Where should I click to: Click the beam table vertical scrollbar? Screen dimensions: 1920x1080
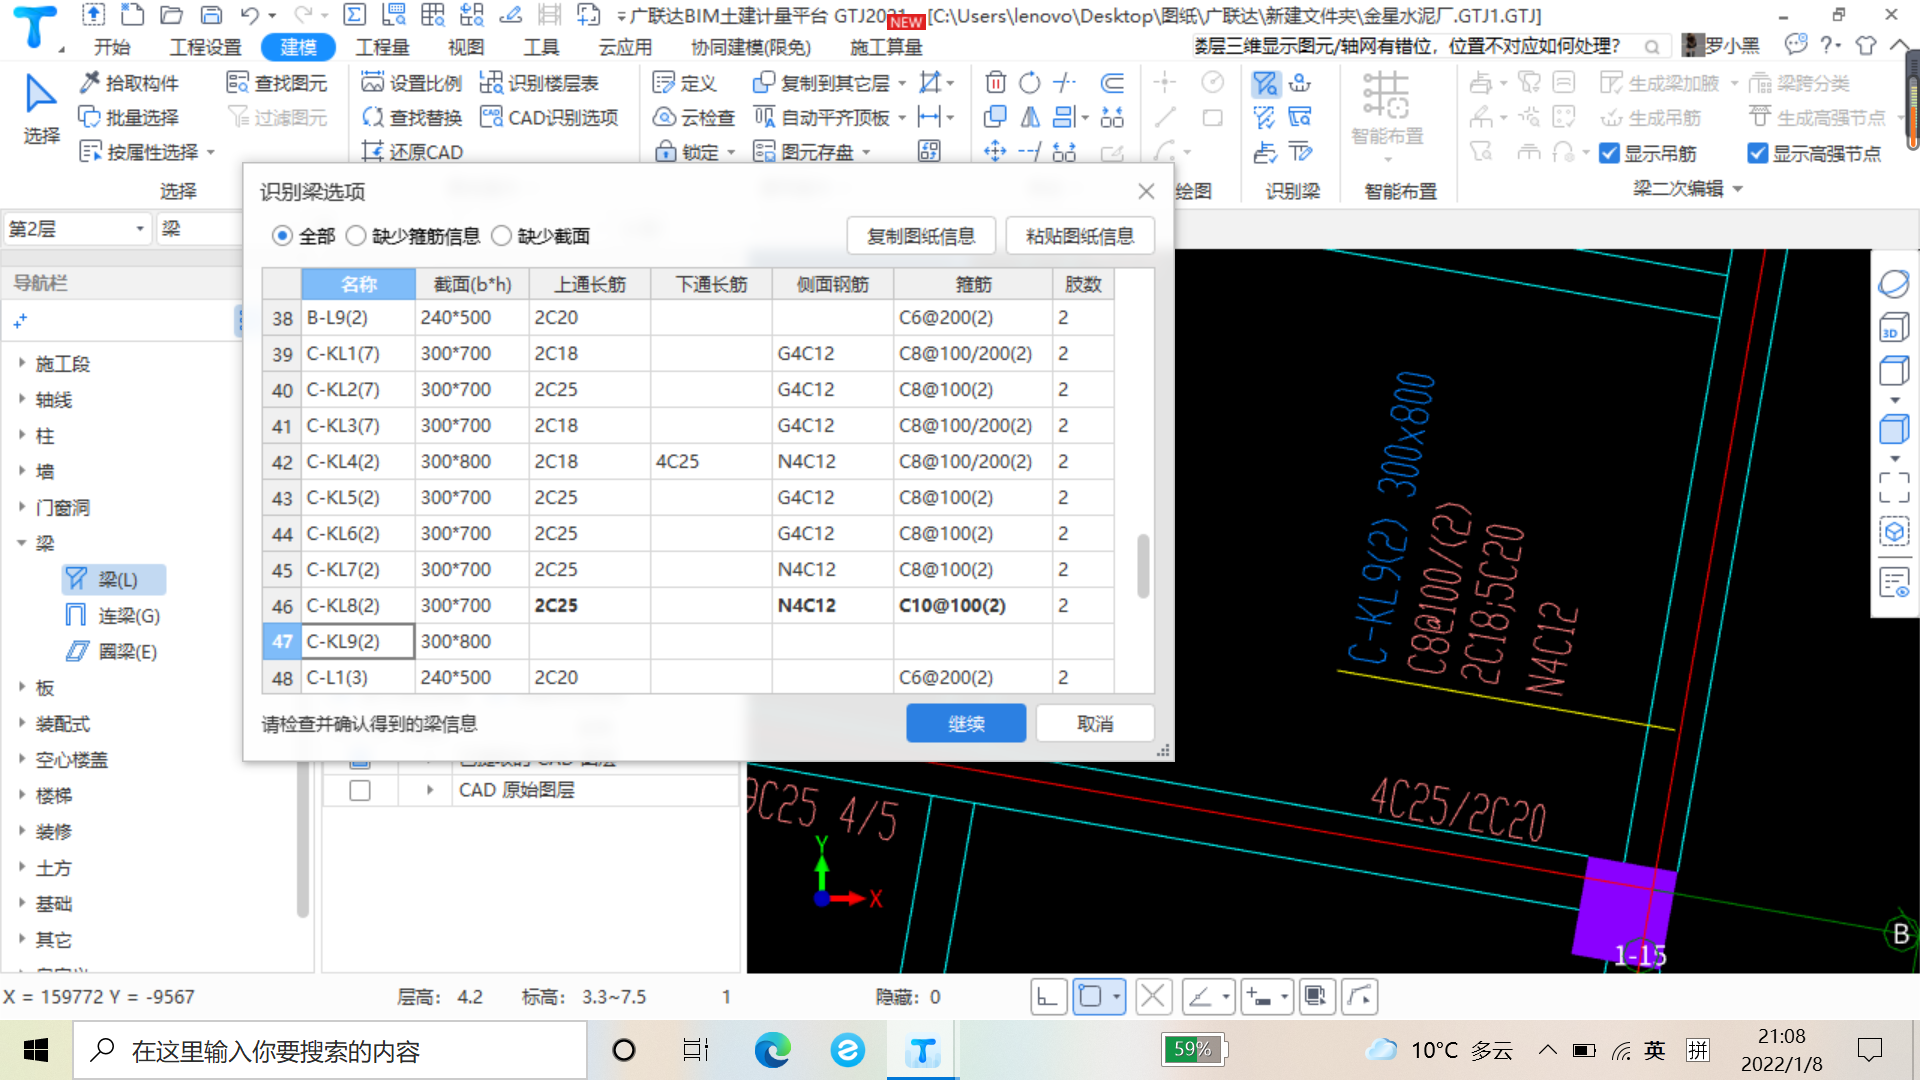coord(1143,566)
